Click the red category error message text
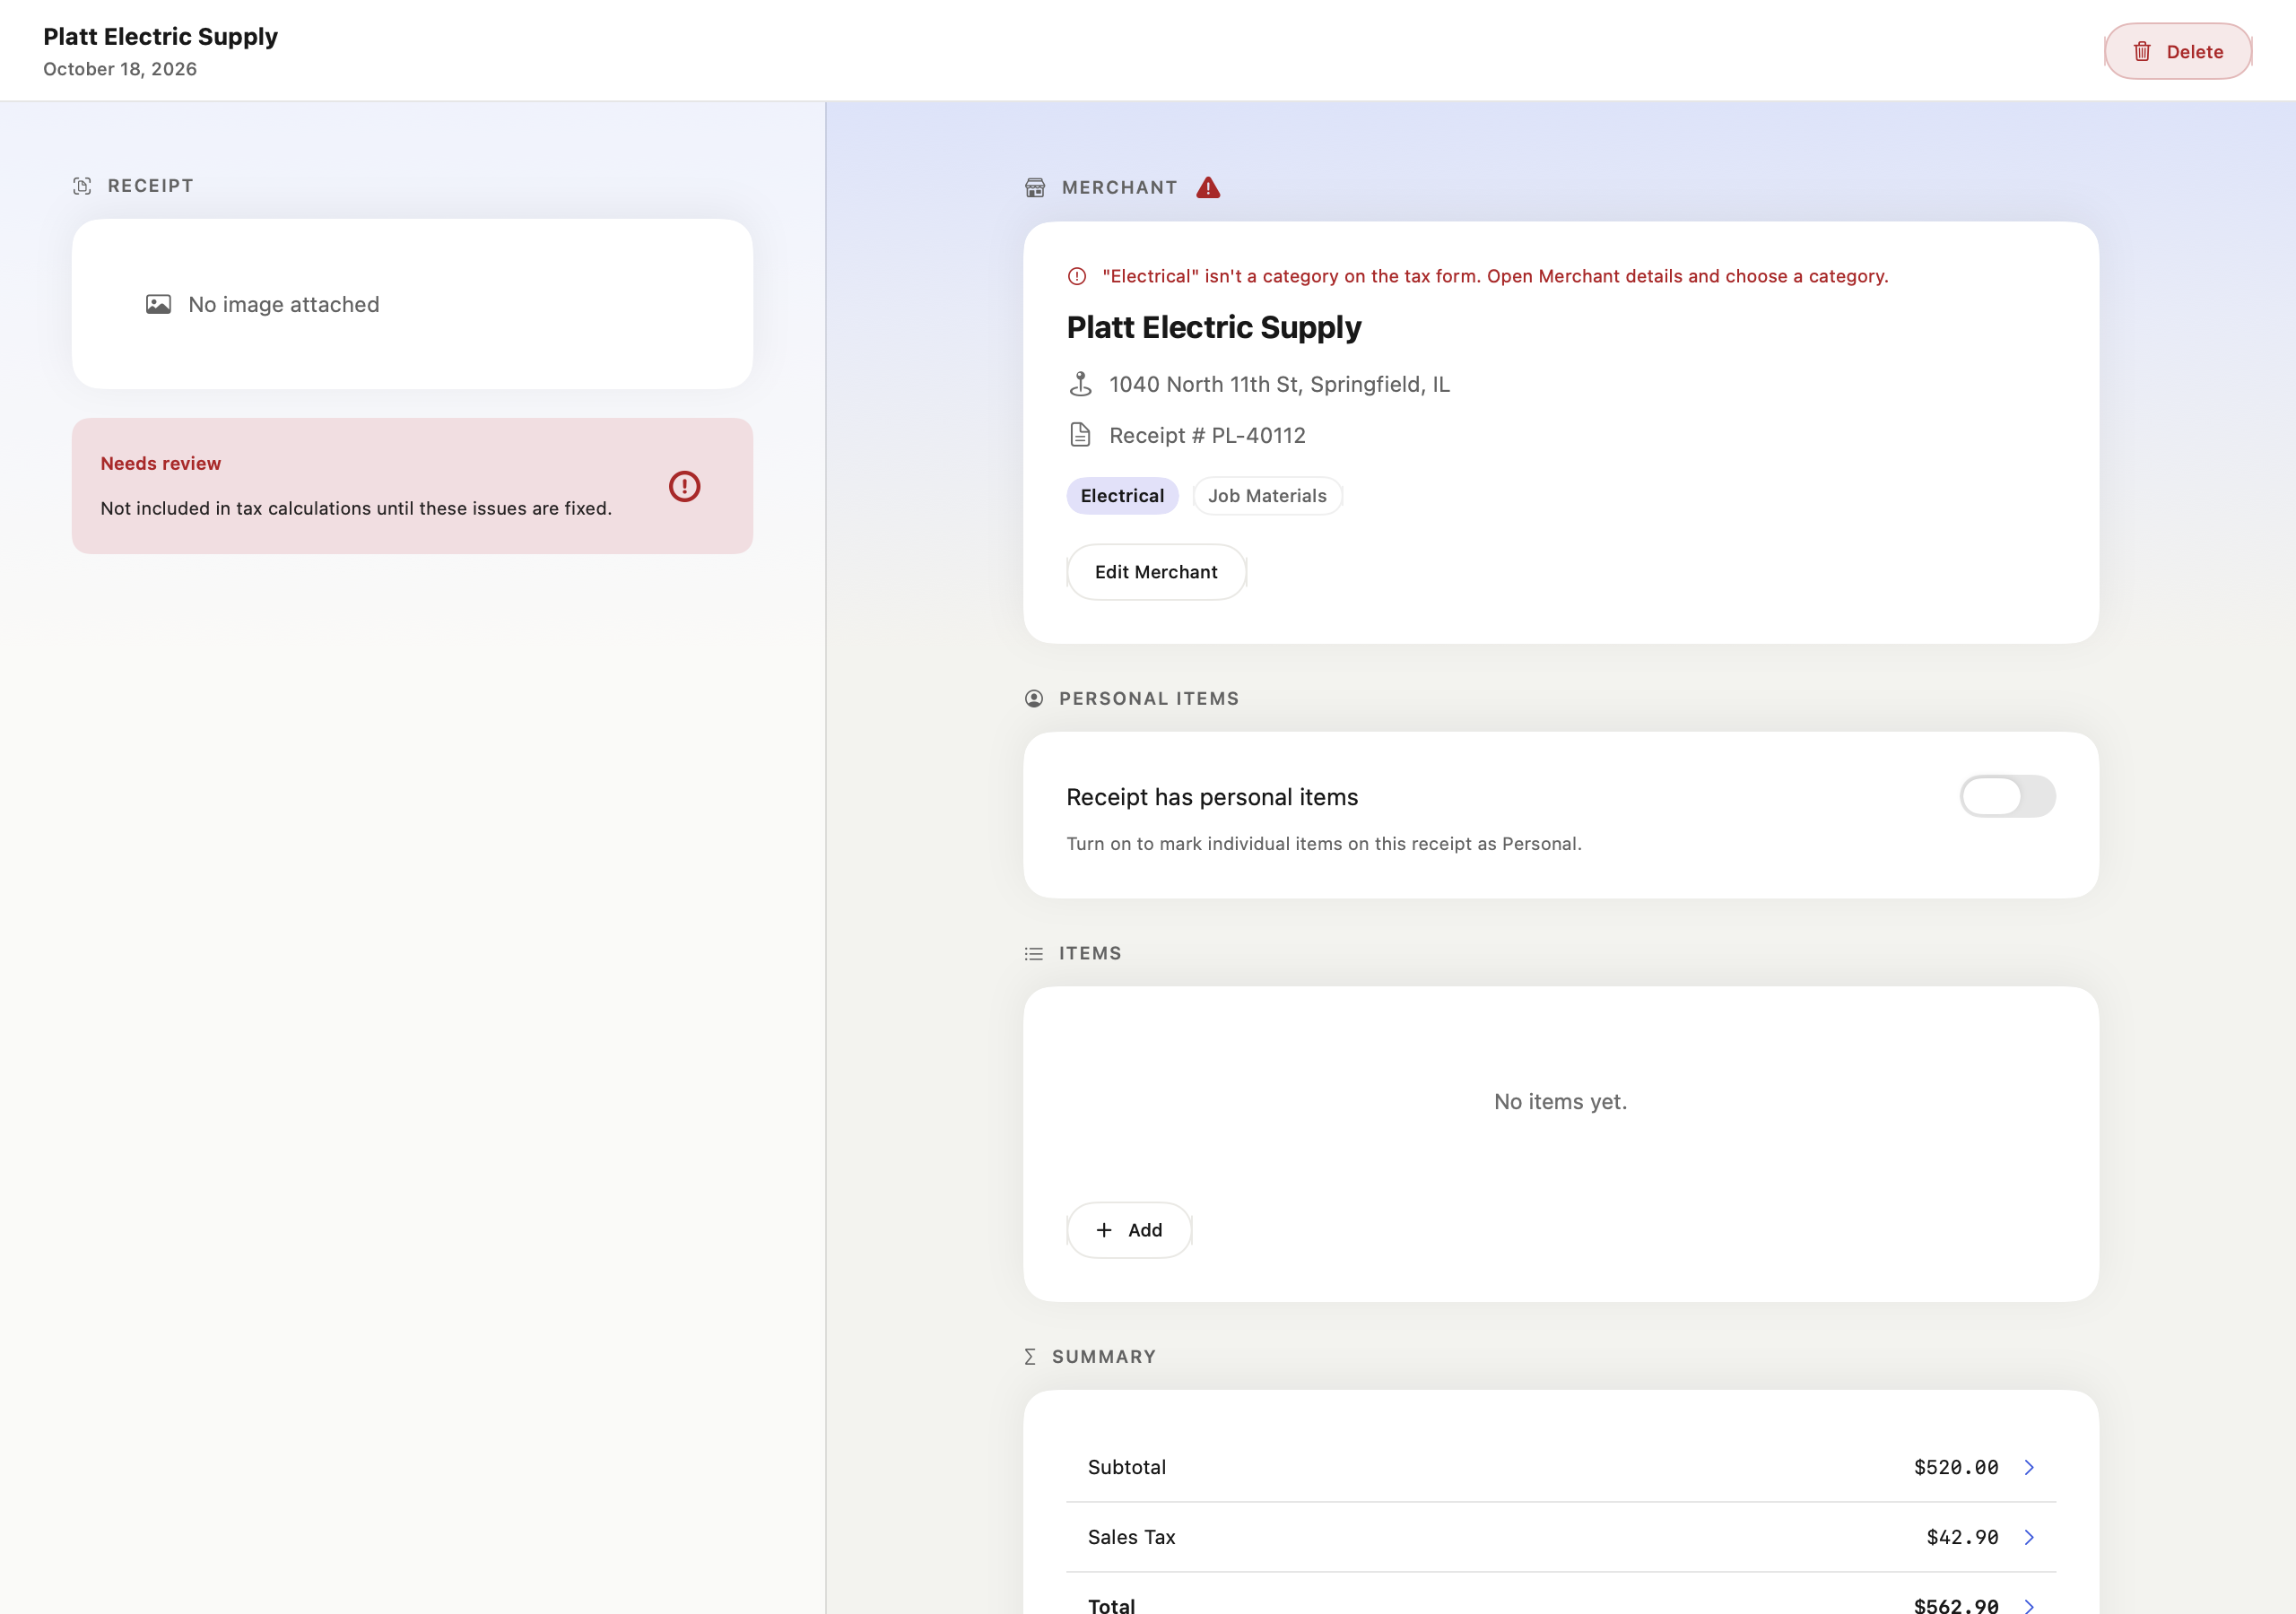This screenshot has width=2296, height=1614. (x=1495, y=276)
